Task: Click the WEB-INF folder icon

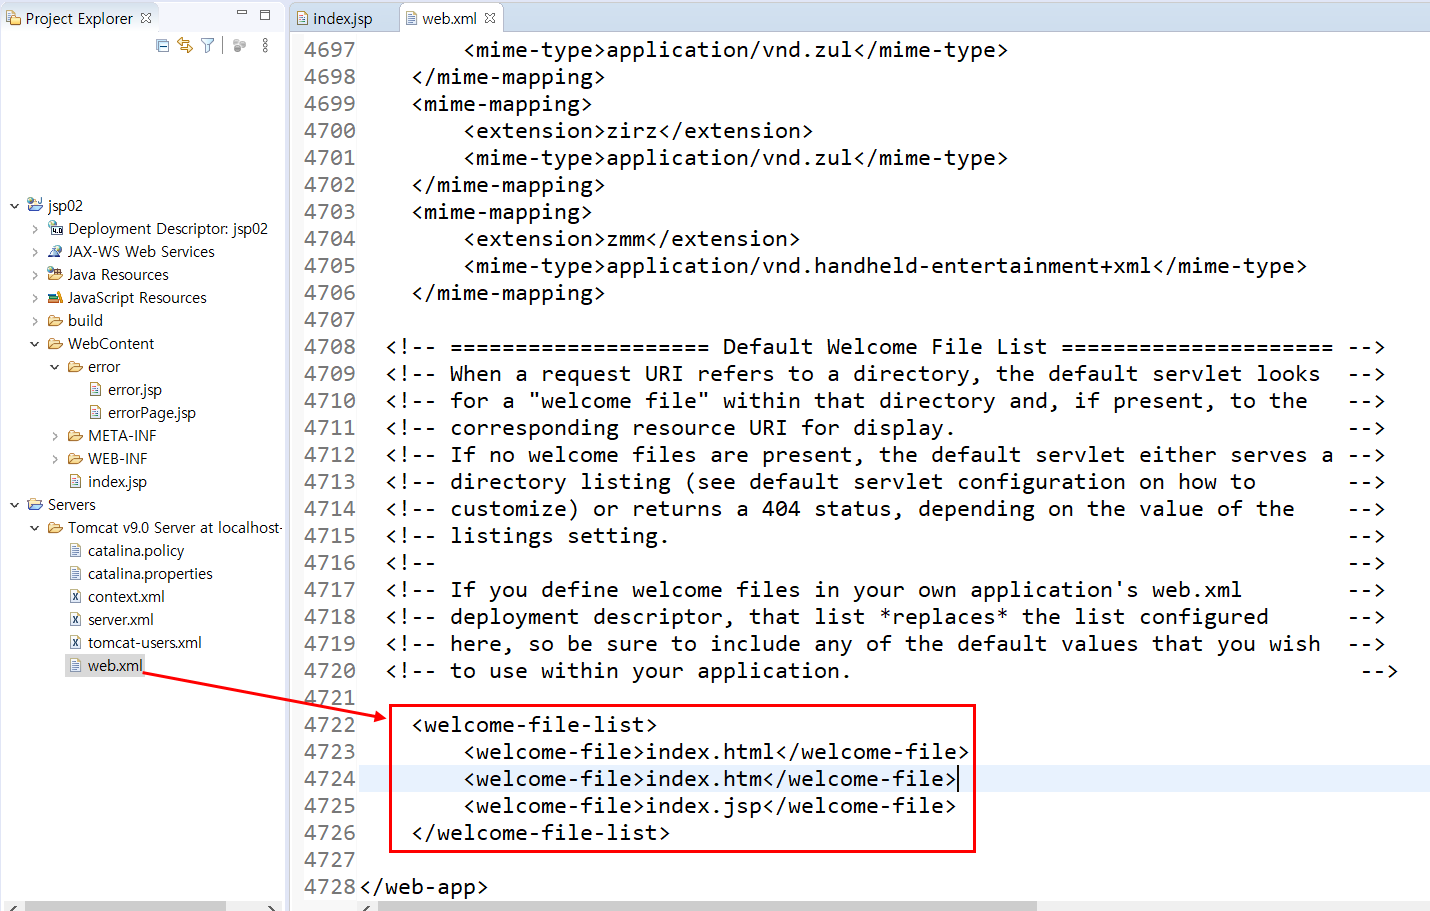Action: (x=76, y=459)
